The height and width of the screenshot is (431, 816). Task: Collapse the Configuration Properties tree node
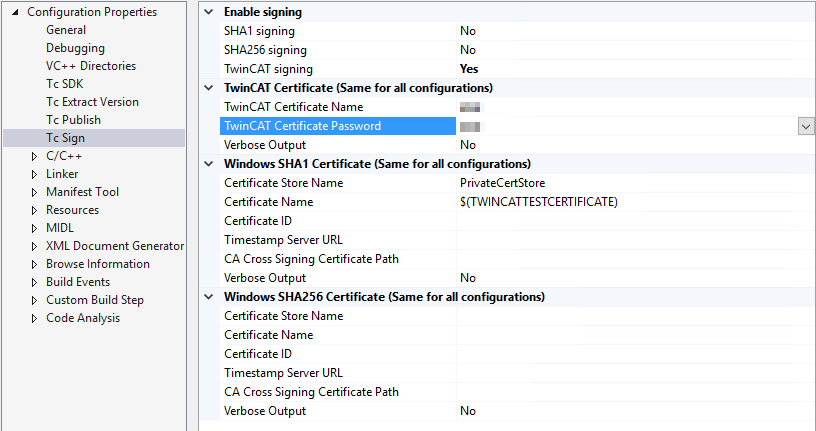[16, 12]
